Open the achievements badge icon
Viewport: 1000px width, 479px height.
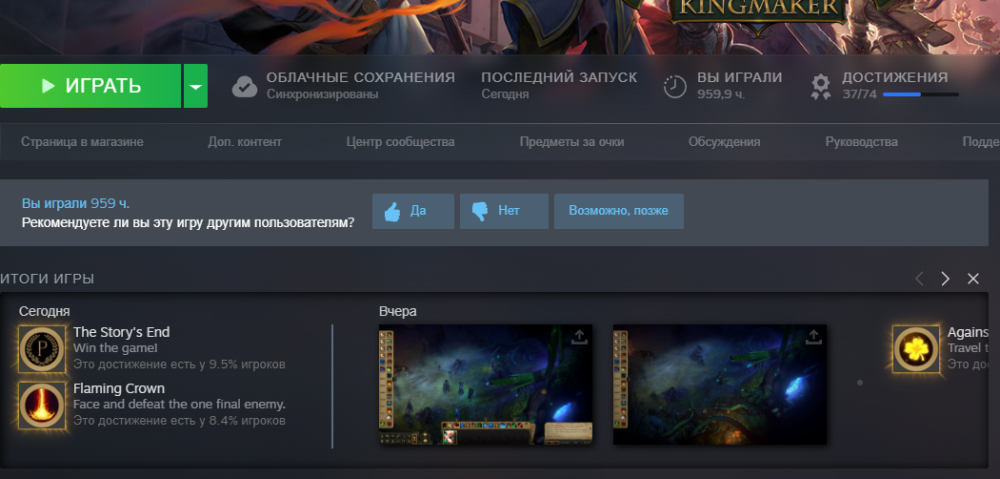(821, 87)
